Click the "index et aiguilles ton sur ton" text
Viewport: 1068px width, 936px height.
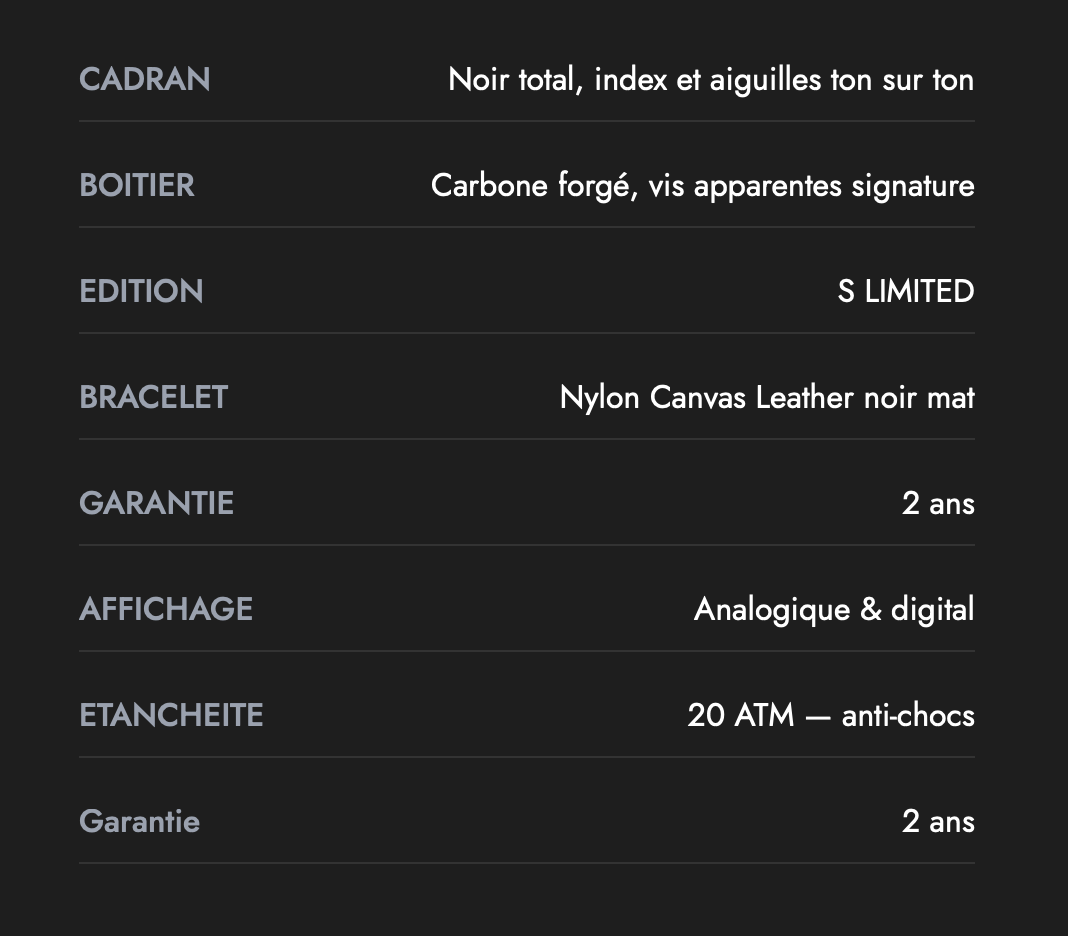pos(784,80)
